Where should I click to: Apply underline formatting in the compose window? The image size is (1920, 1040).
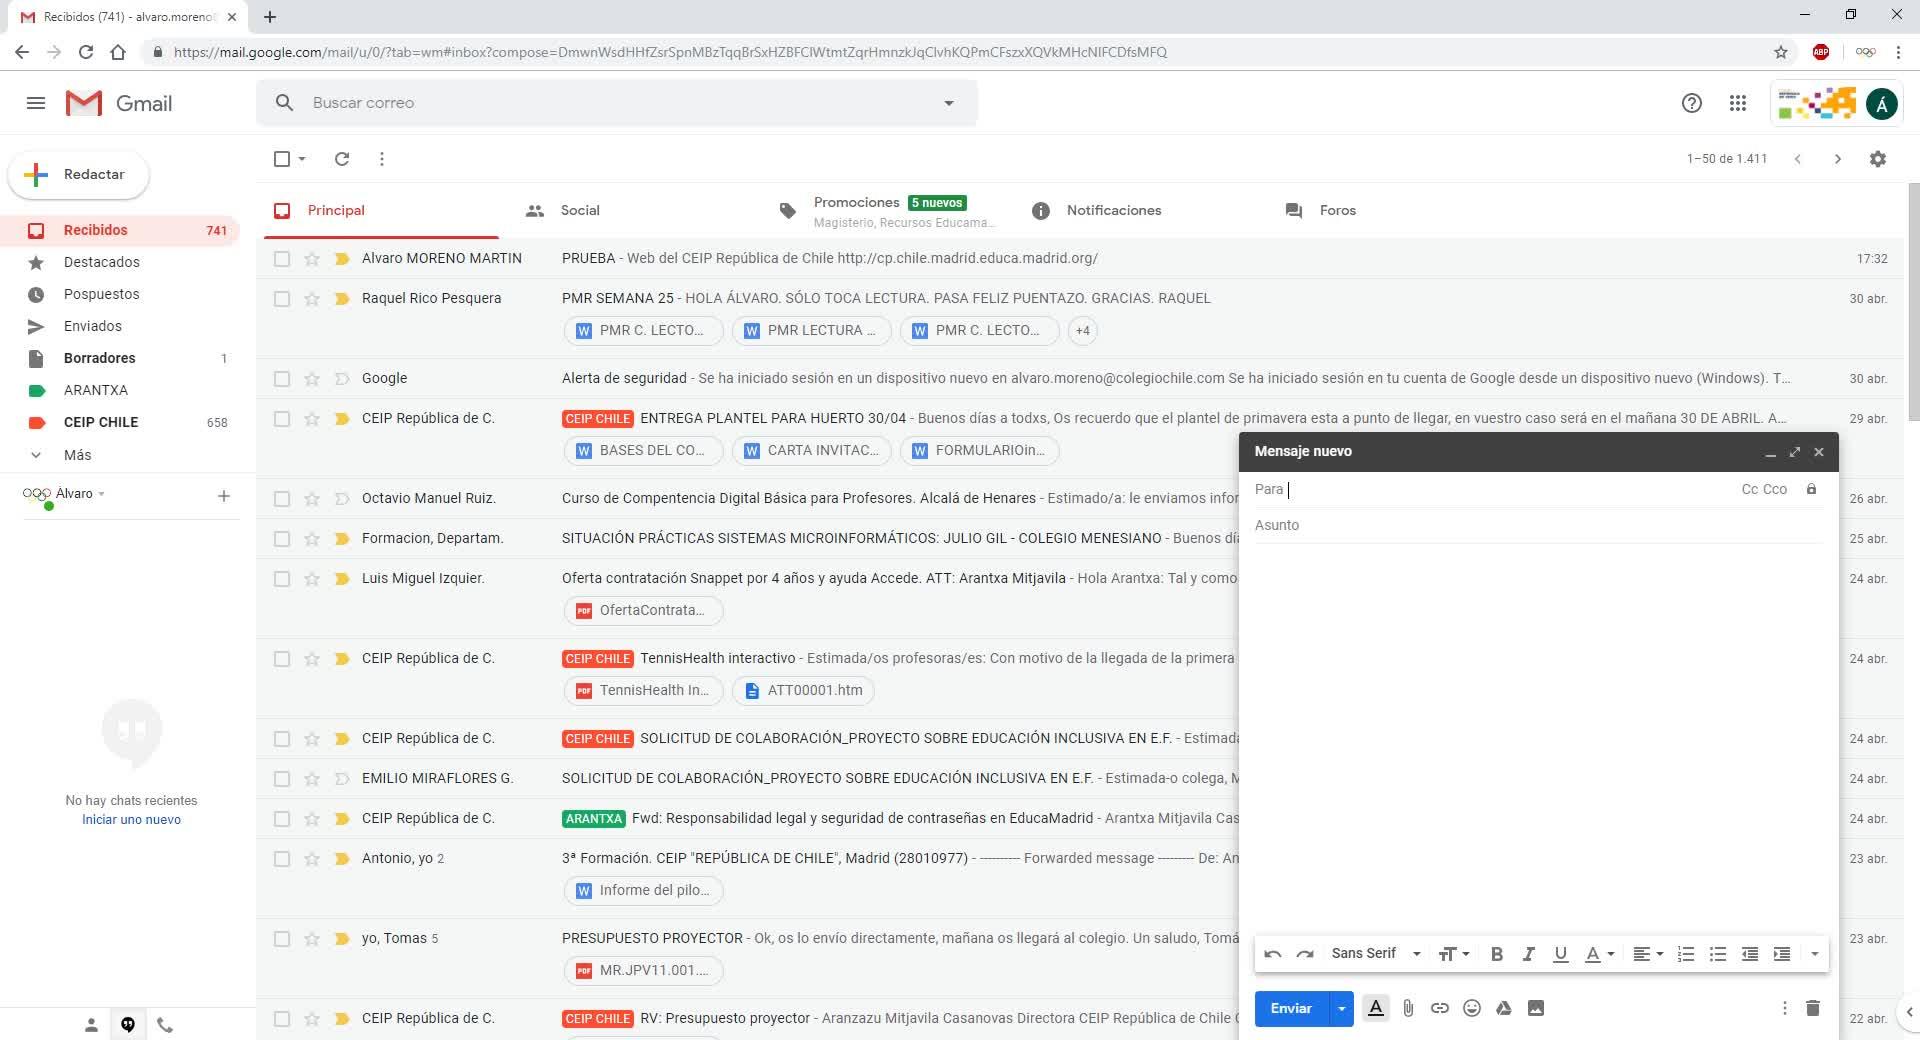[x=1560, y=954]
